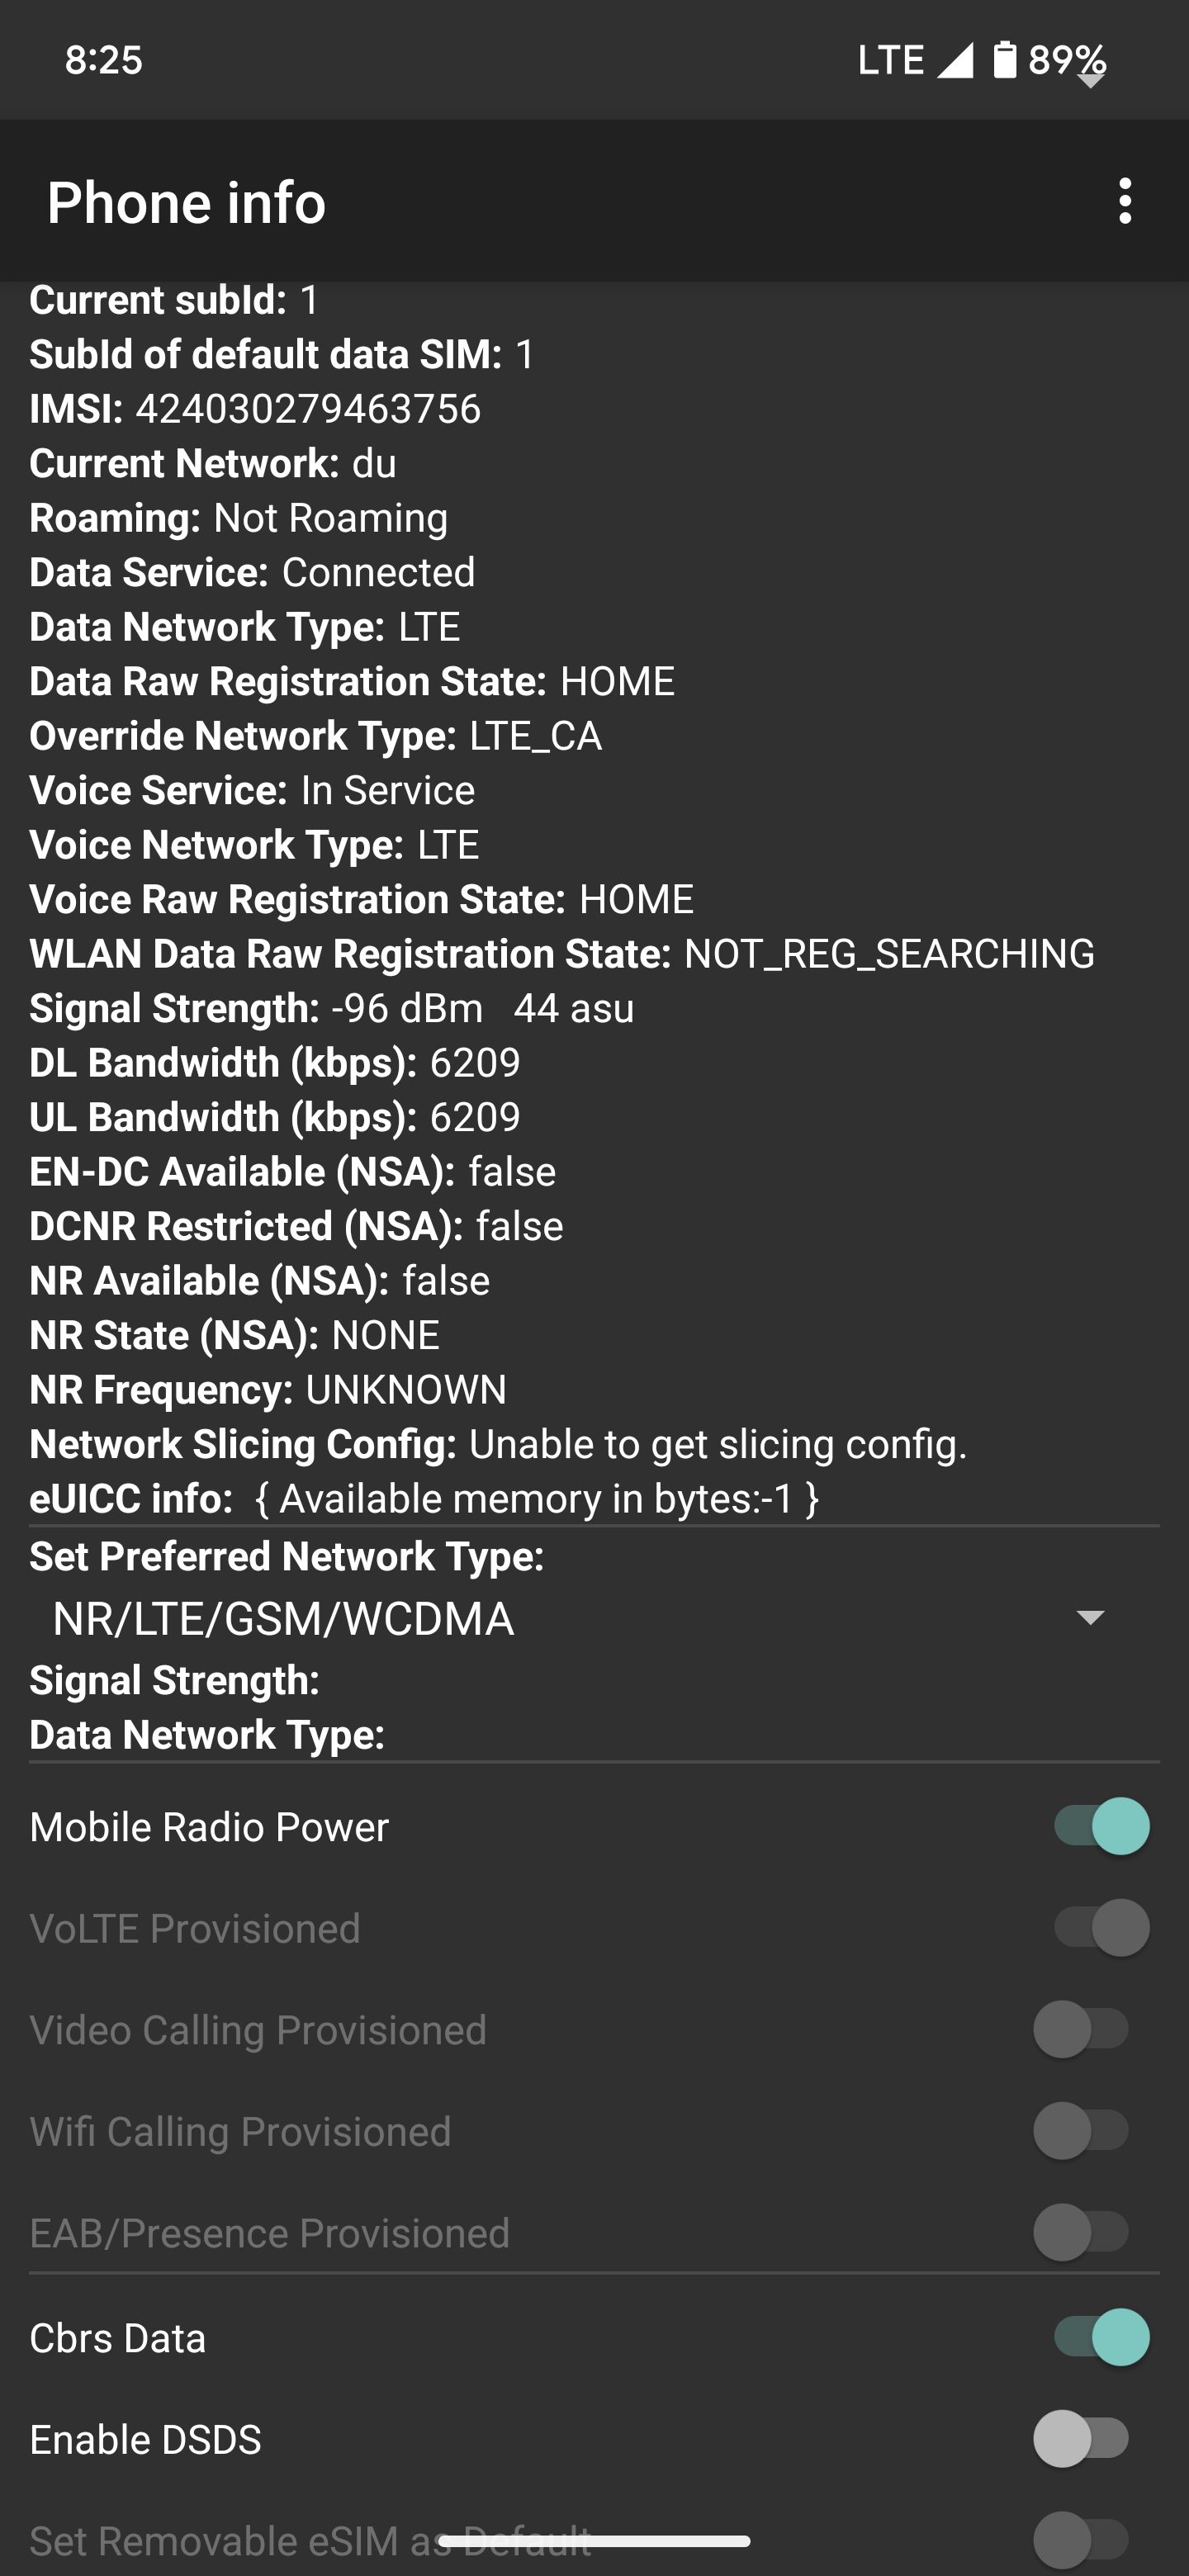1189x2576 pixels.
Task: Toggle the VoLTE Provisioned switch
Action: (1100, 1927)
